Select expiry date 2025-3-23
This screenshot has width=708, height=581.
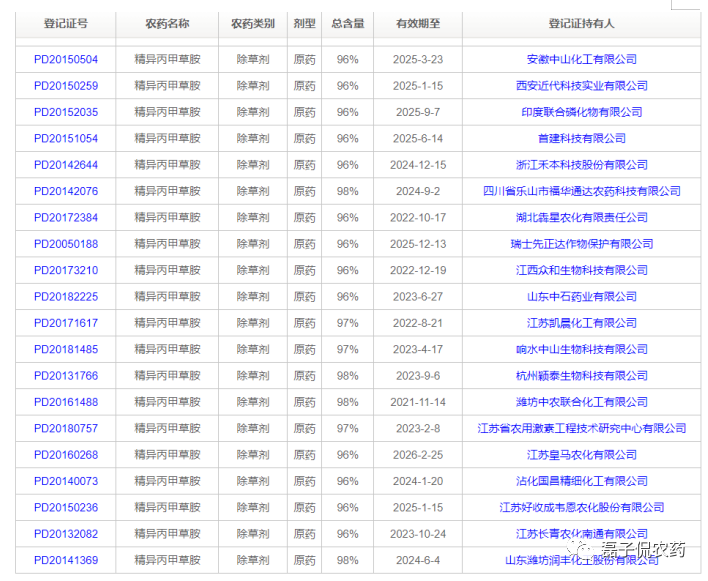click(x=418, y=60)
